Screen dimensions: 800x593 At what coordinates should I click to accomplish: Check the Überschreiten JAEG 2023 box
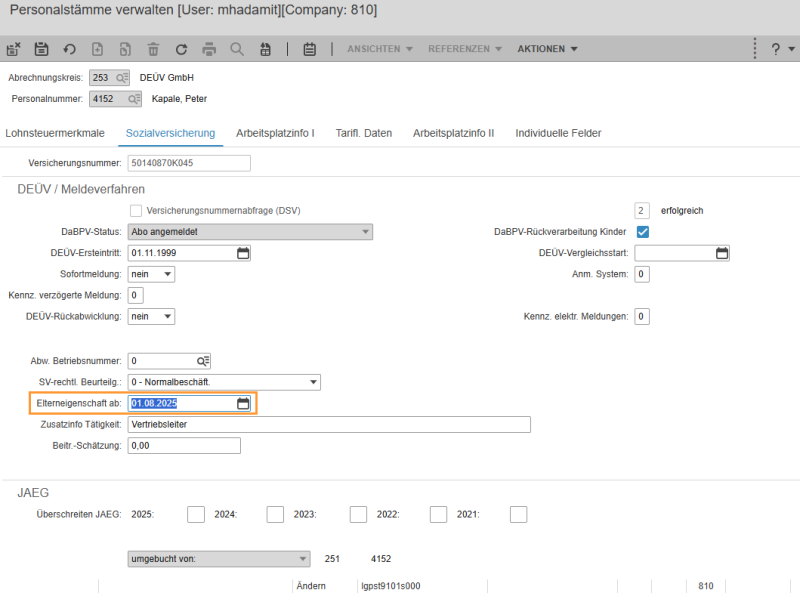358,514
